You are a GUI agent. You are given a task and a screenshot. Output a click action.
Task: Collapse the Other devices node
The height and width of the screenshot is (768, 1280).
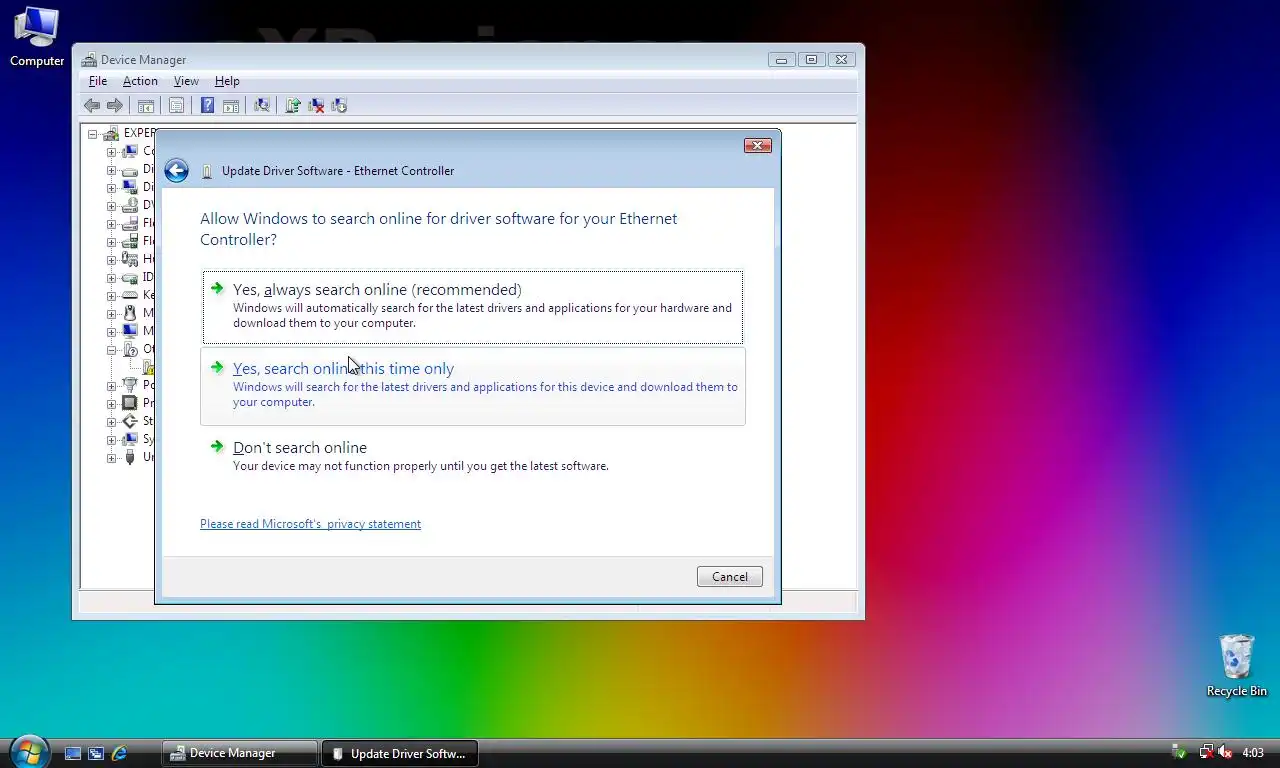click(x=111, y=350)
